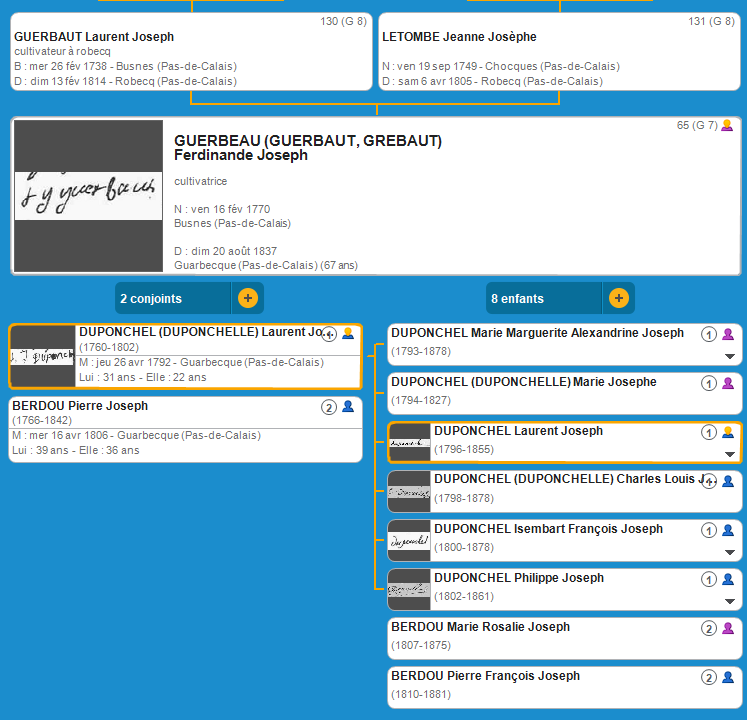The image size is (747, 720).
Task: Click the male icon for Berdou Pierre Joseph
Action: click(x=348, y=407)
